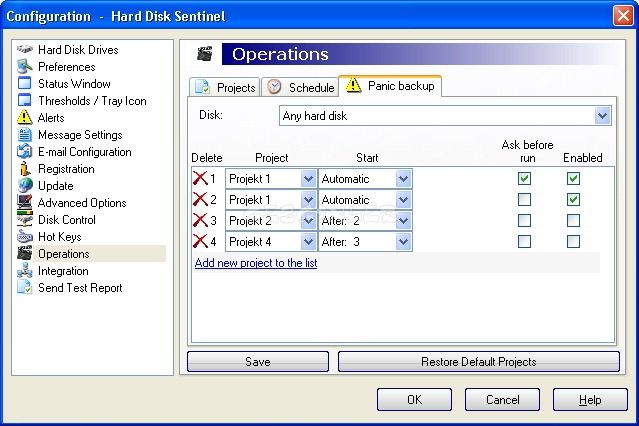
Task: Switch to the Schedule tab
Action: (x=300, y=88)
